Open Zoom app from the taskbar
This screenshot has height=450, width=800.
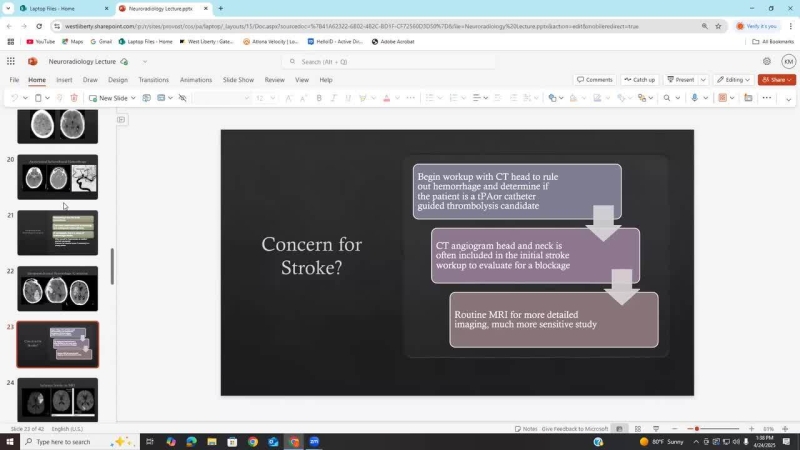tap(314, 441)
